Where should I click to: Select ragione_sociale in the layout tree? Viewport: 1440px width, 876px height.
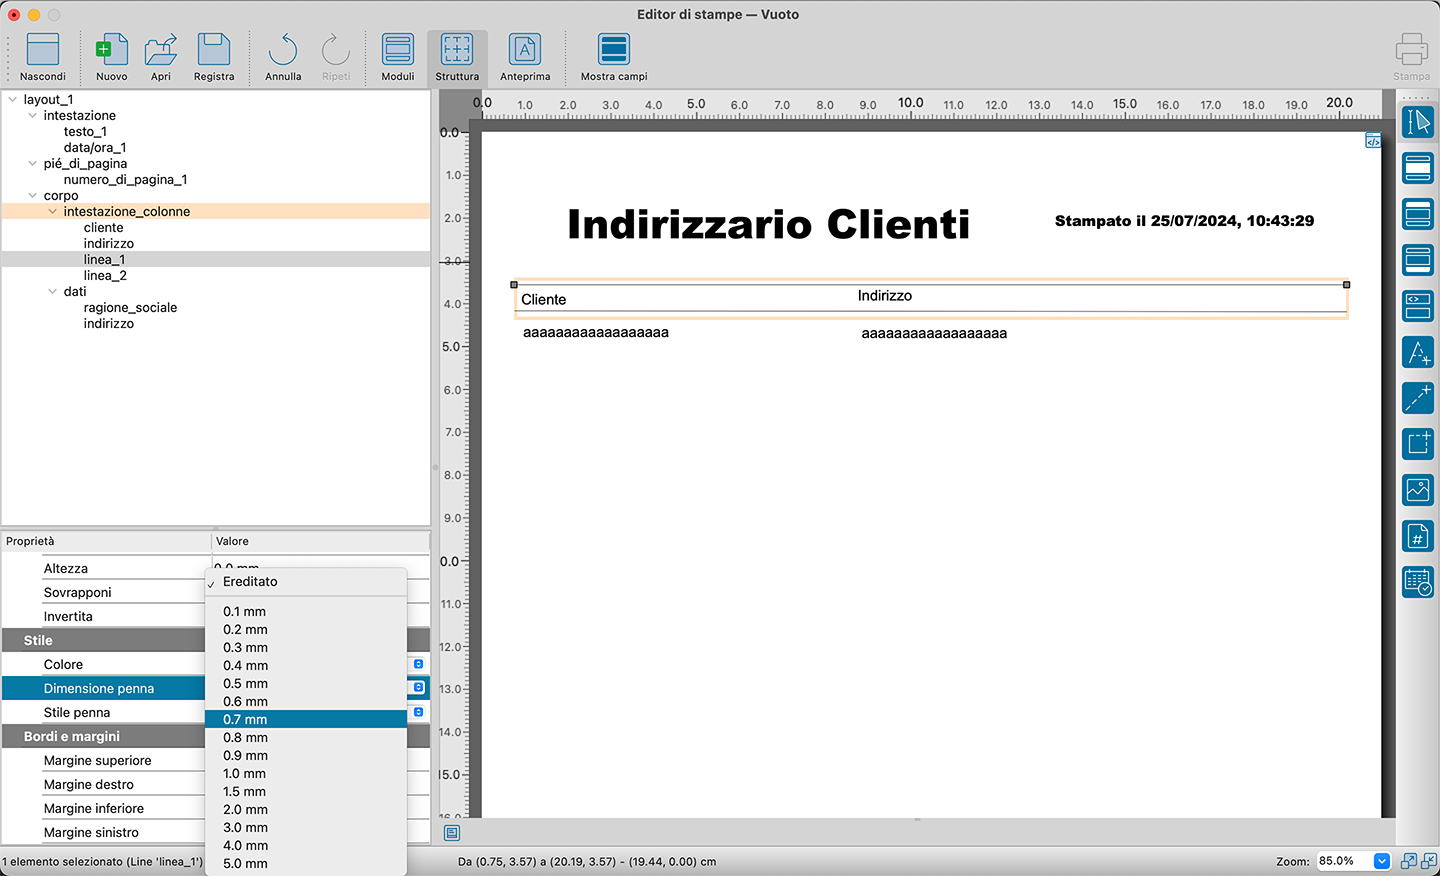tap(130, 308)
